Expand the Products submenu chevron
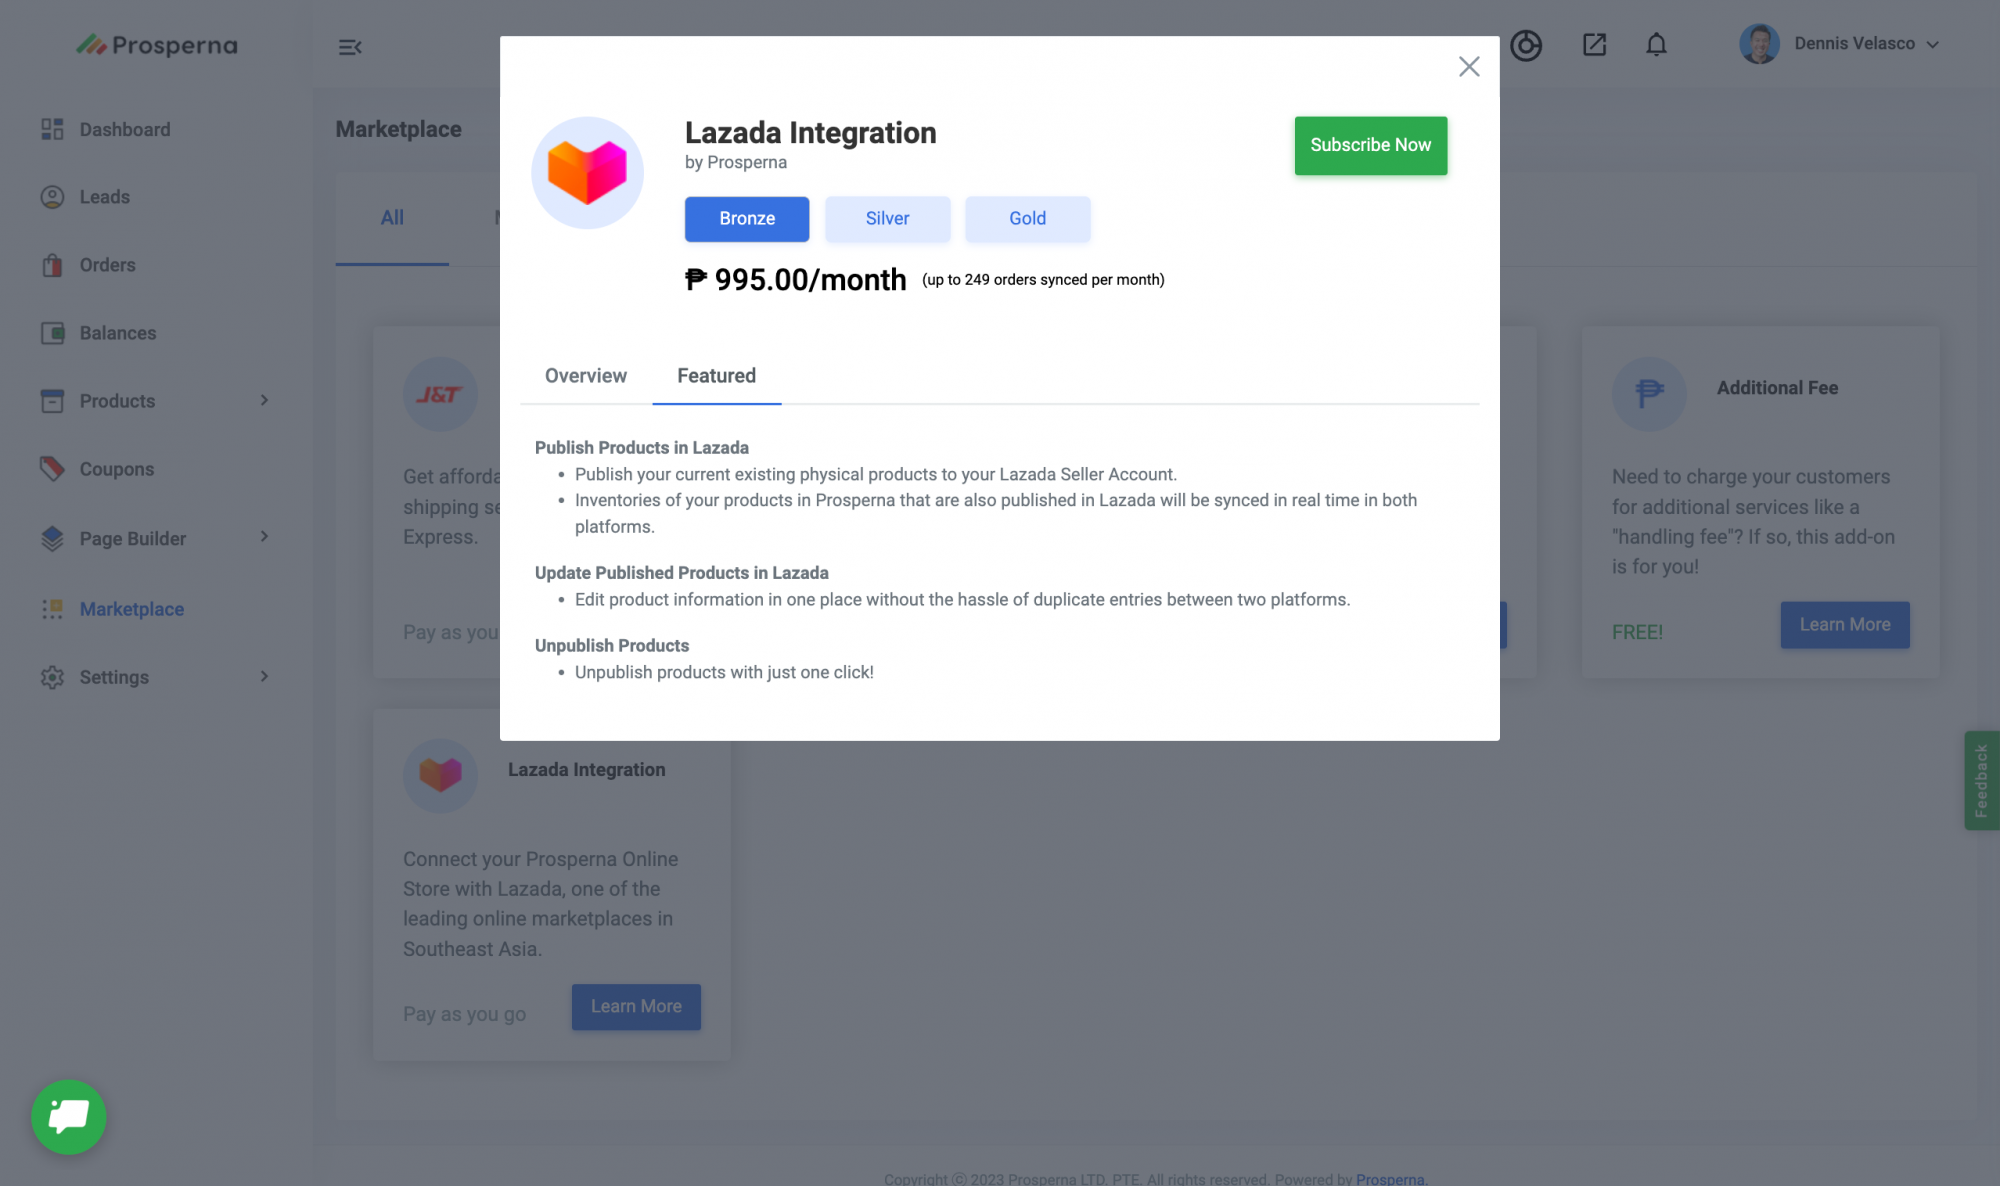2000x1186 pixels. (x=264, y=400)
